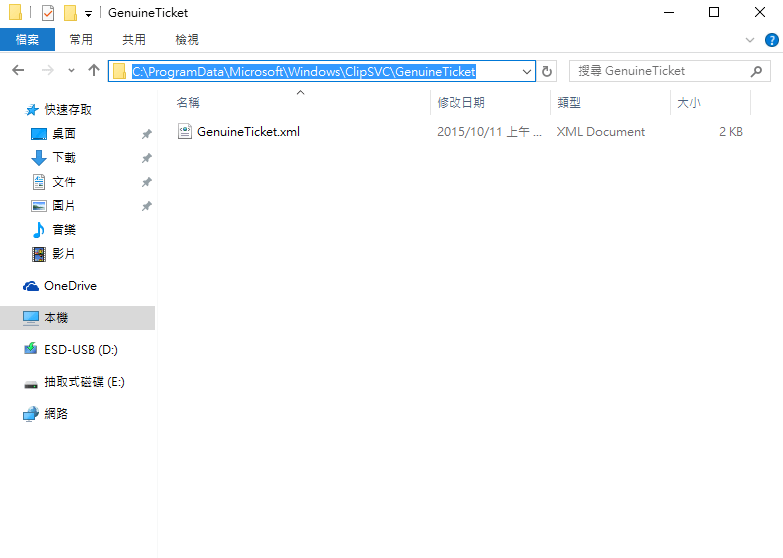Screen dimensions: 783x558
Task: Click the 網路 network icon
Action: (x=31, y=414)
